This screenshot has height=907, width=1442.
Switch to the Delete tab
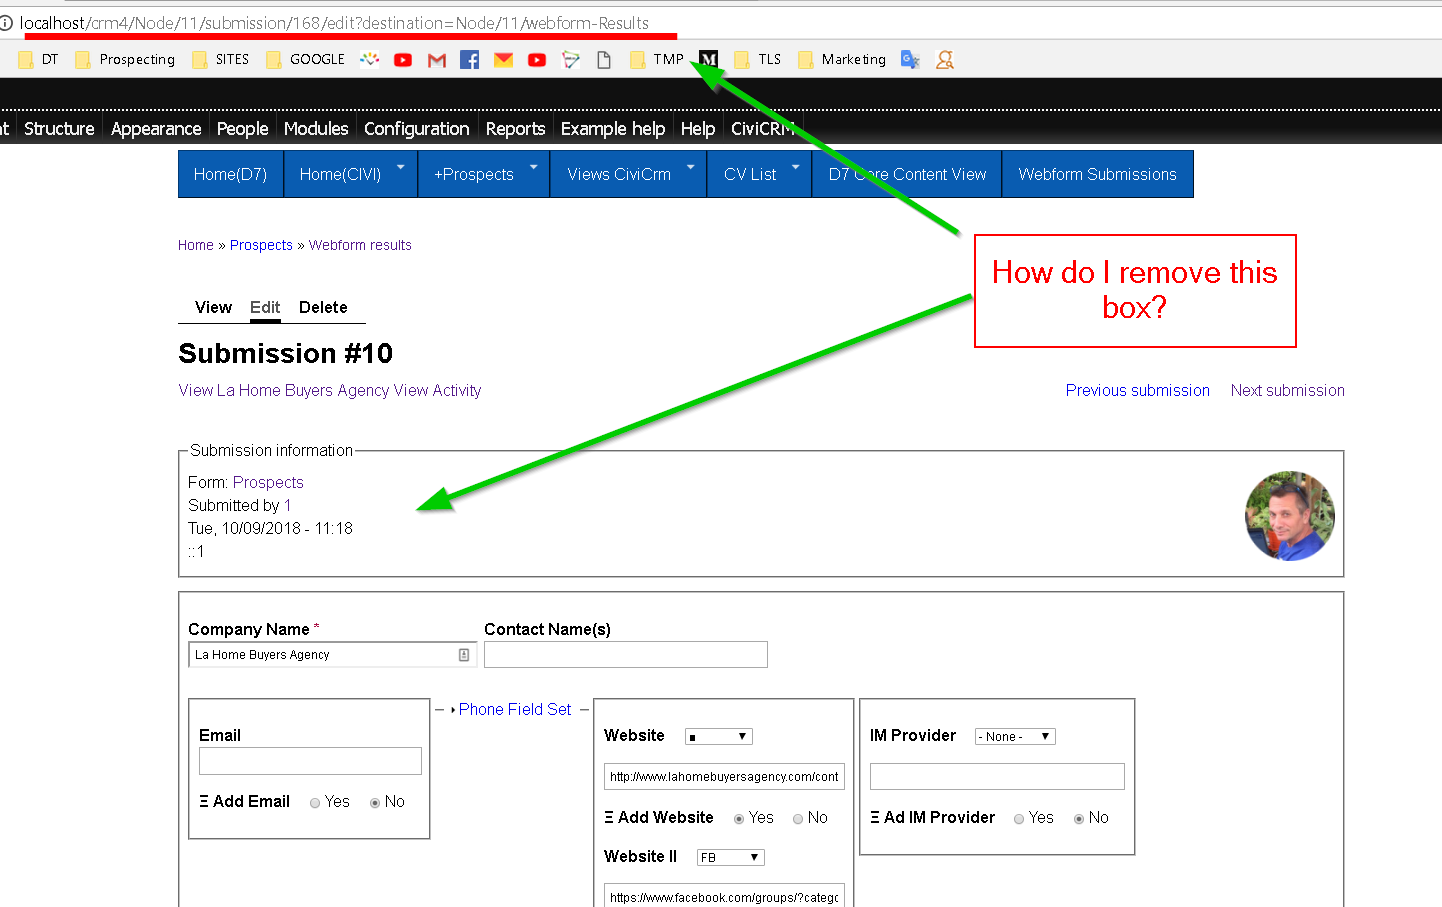tap(323, 307)
